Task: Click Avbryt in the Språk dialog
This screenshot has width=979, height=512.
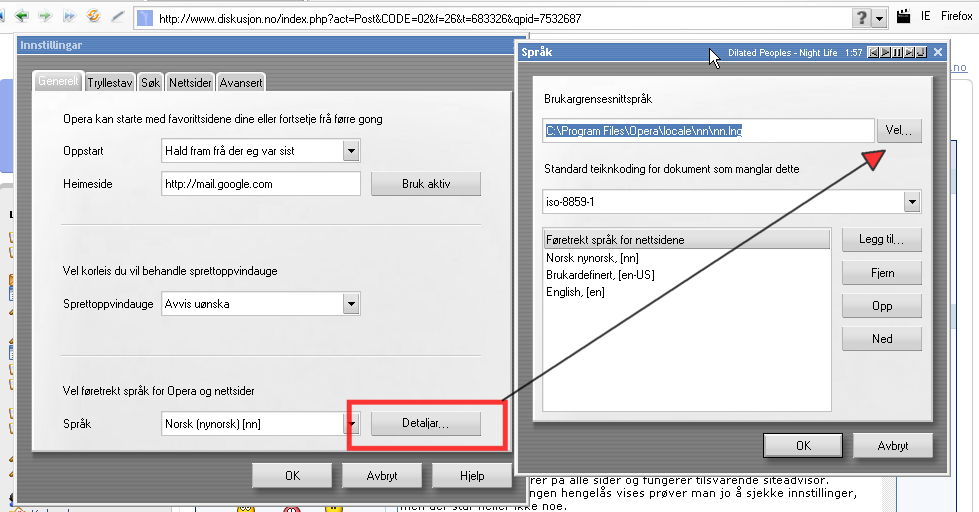Action: click(893, 446)
